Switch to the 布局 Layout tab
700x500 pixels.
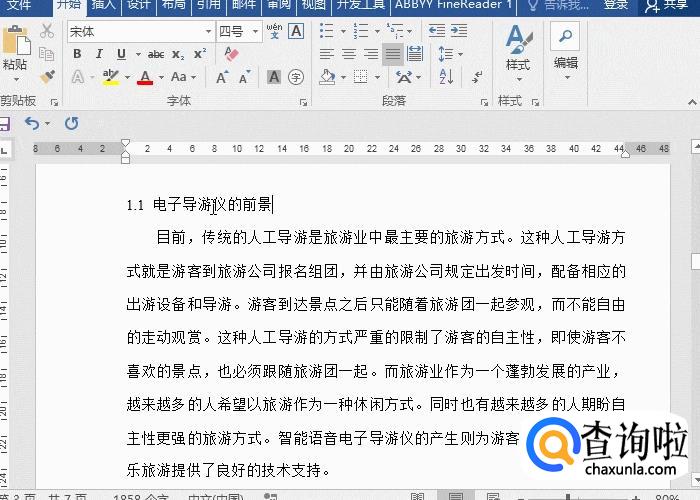tap(174, 5)
